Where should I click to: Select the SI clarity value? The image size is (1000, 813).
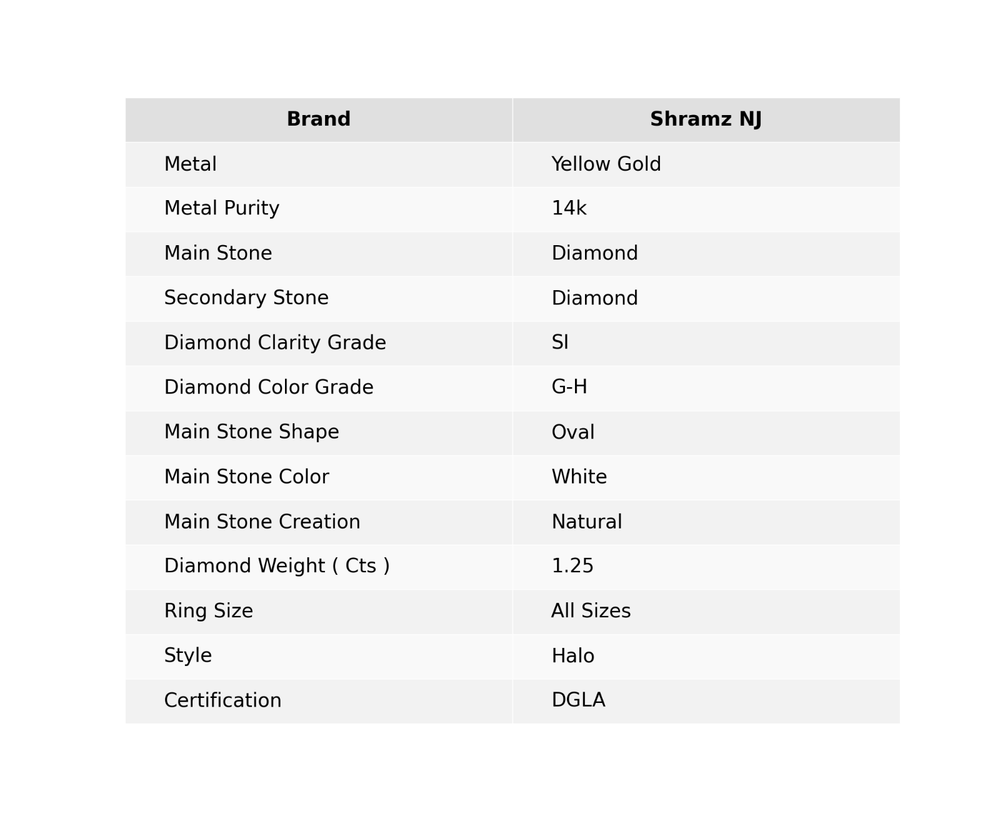pos(560,343)
